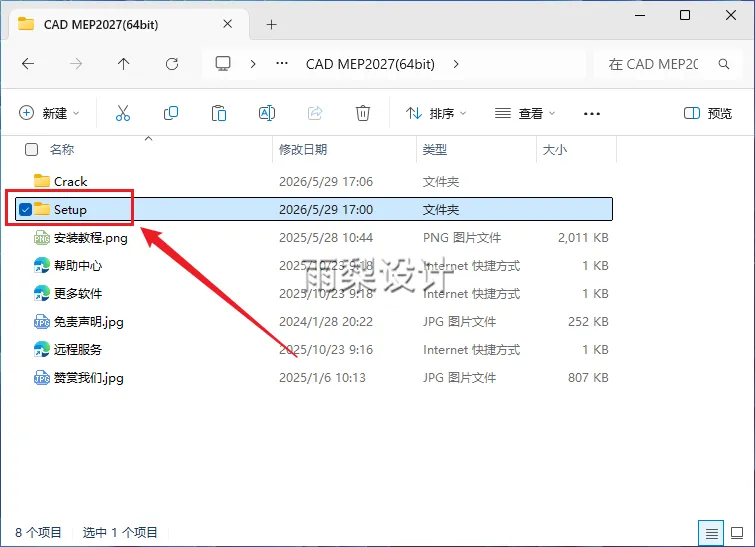Sort by 大小 column header
The image size is (755, 547).
(x=555, y=150)
